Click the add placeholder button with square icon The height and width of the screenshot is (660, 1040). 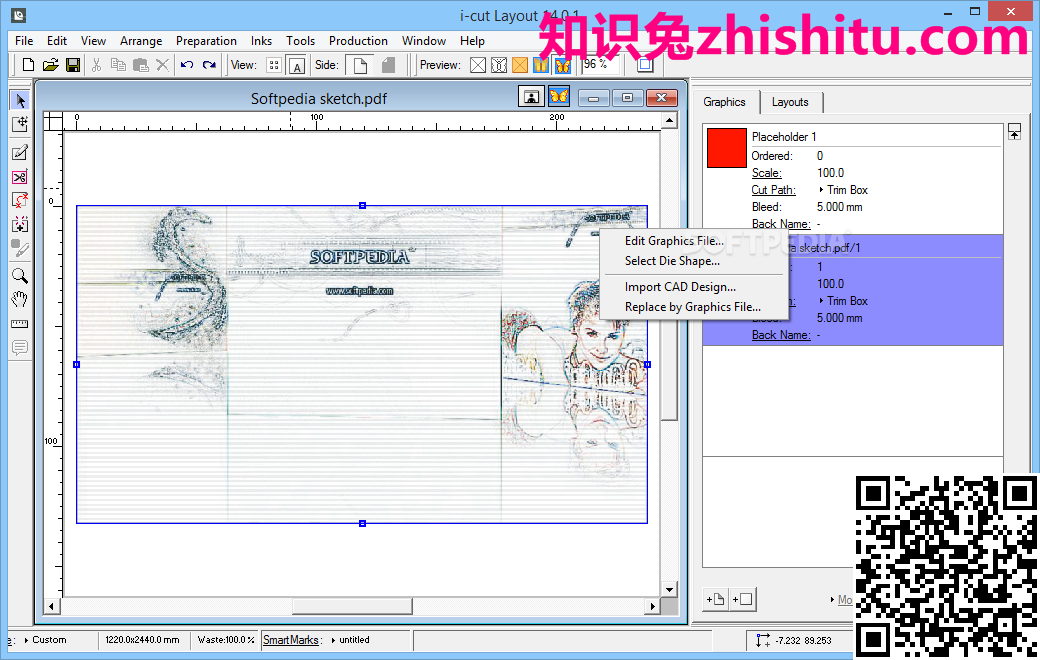(x=743, y=599)
